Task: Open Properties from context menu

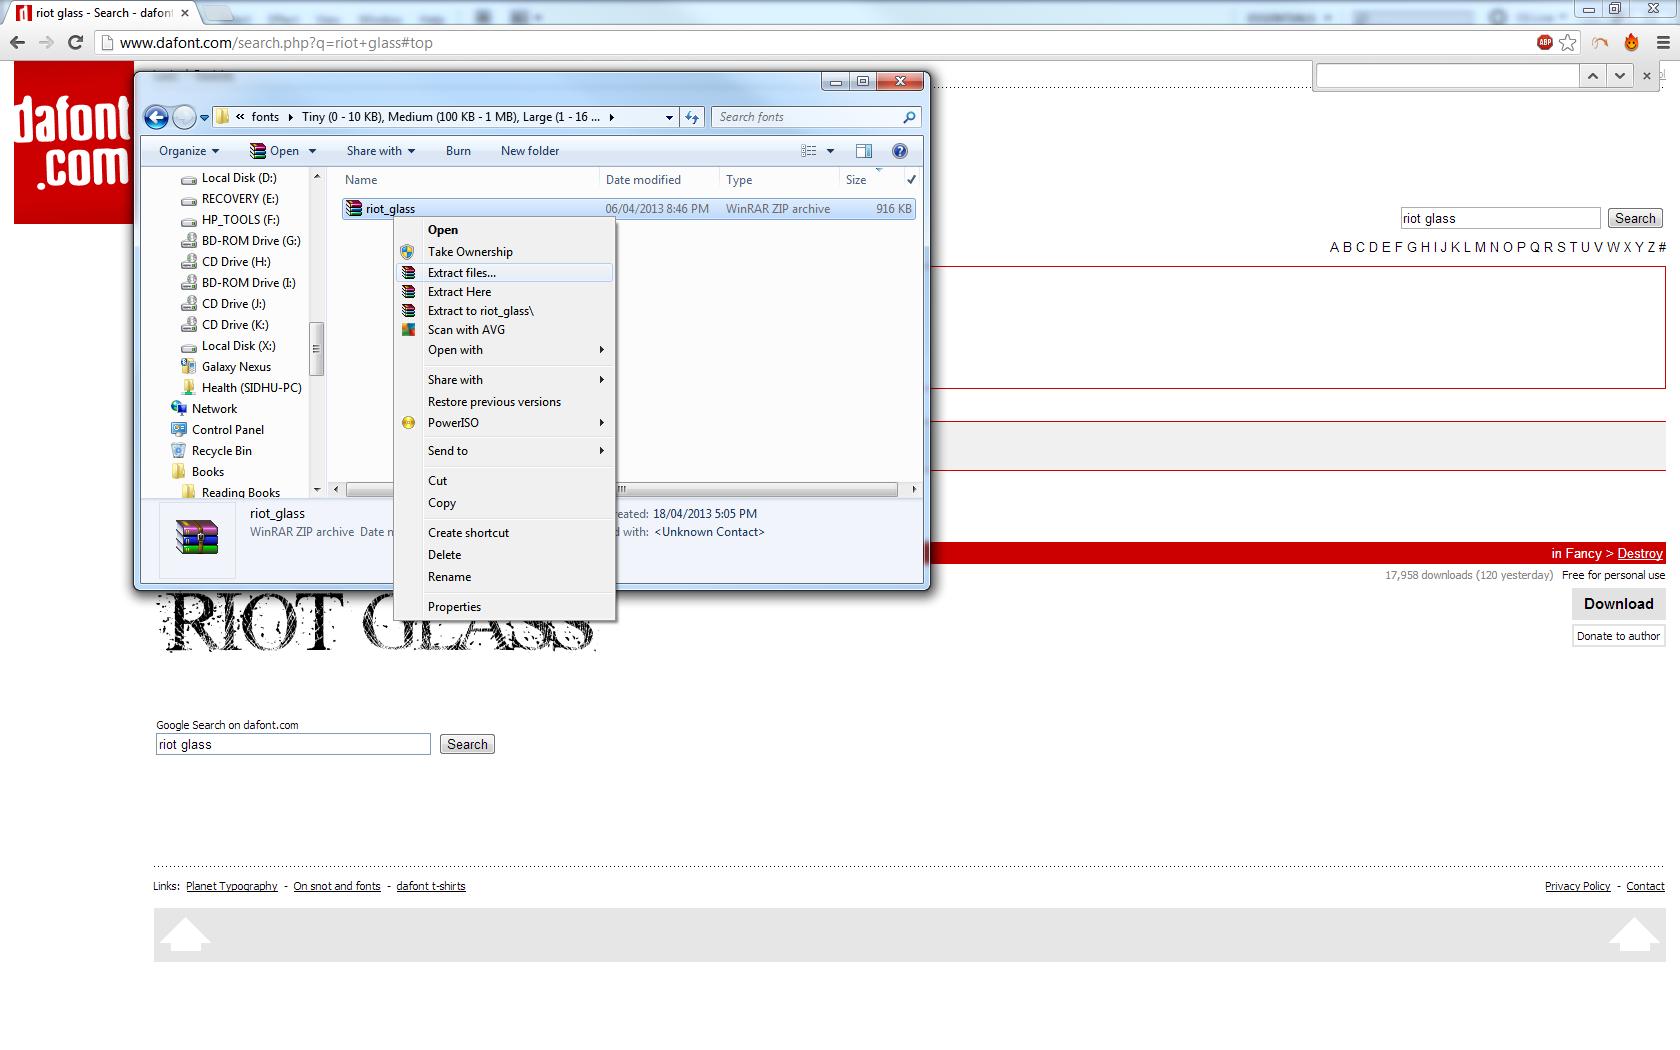Action: [505, 607]
